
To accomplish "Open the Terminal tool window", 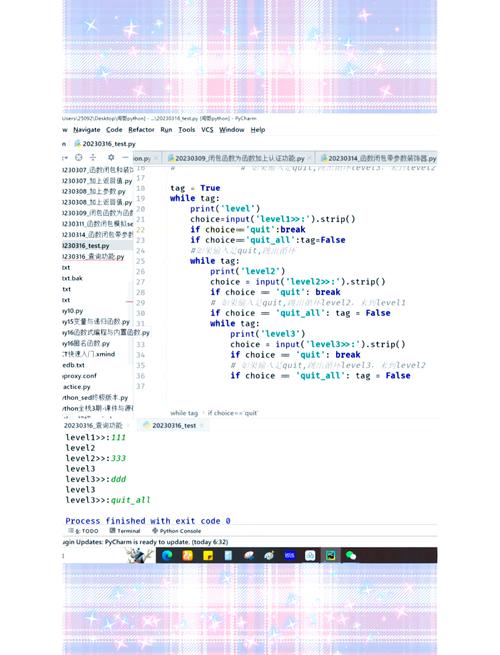I will (125, 531).
